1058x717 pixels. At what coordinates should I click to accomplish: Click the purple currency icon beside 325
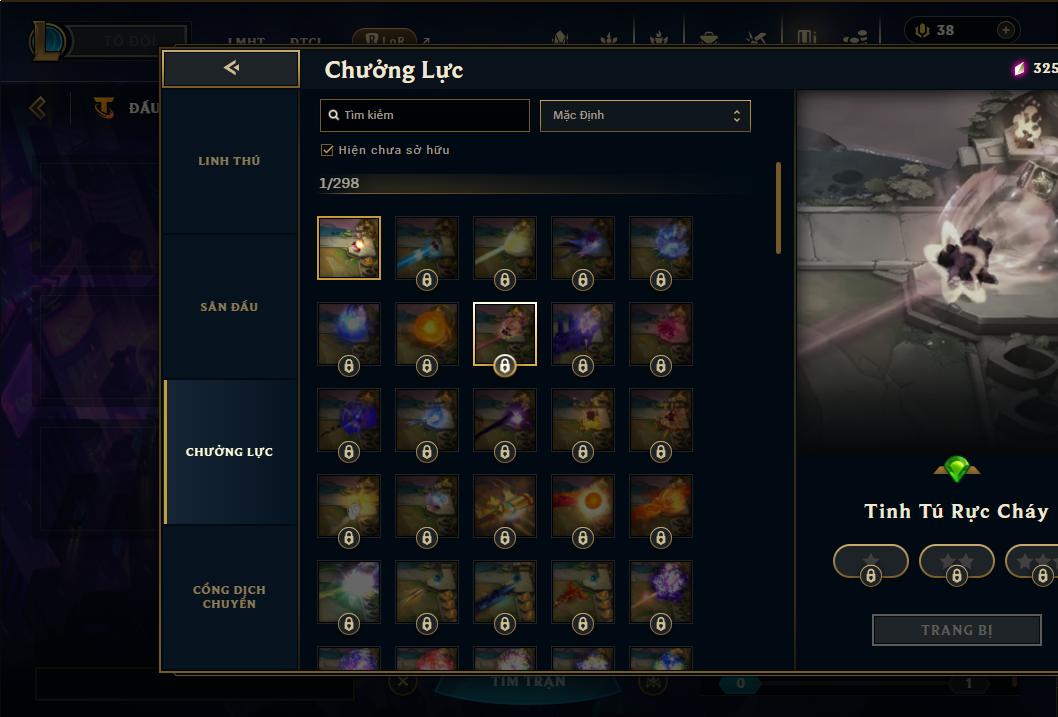[x=1019, y=68]
